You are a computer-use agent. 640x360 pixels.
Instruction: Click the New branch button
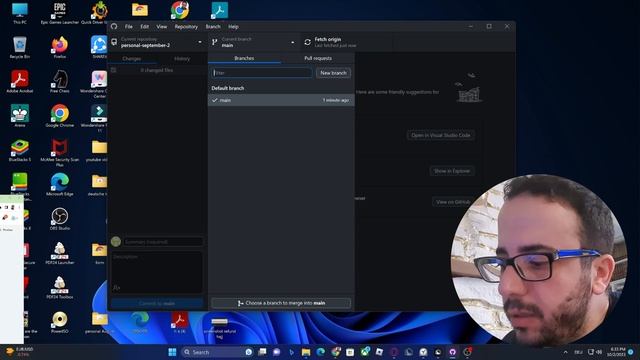coord(333,73)
